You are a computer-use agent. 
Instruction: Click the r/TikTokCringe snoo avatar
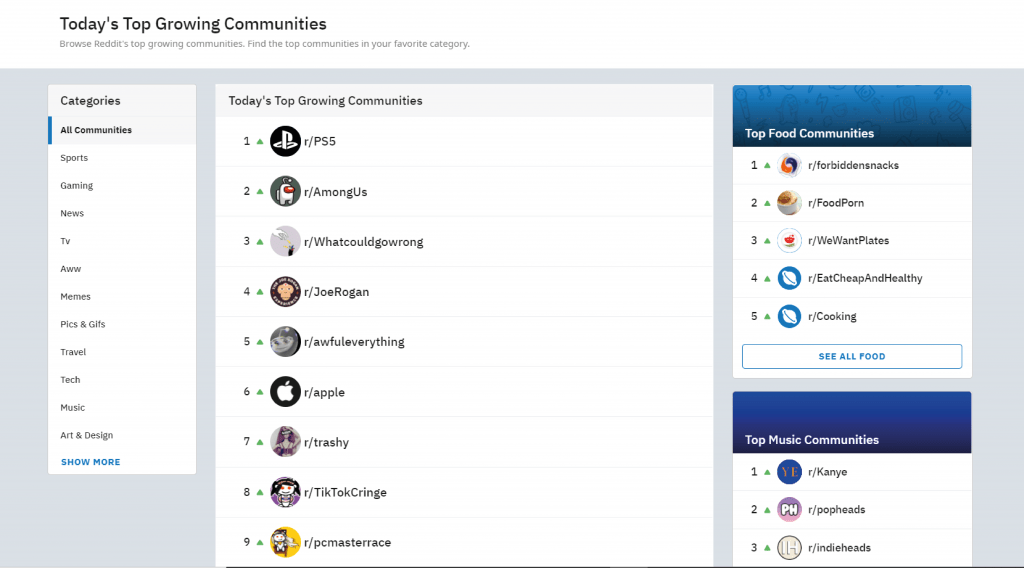285,492
